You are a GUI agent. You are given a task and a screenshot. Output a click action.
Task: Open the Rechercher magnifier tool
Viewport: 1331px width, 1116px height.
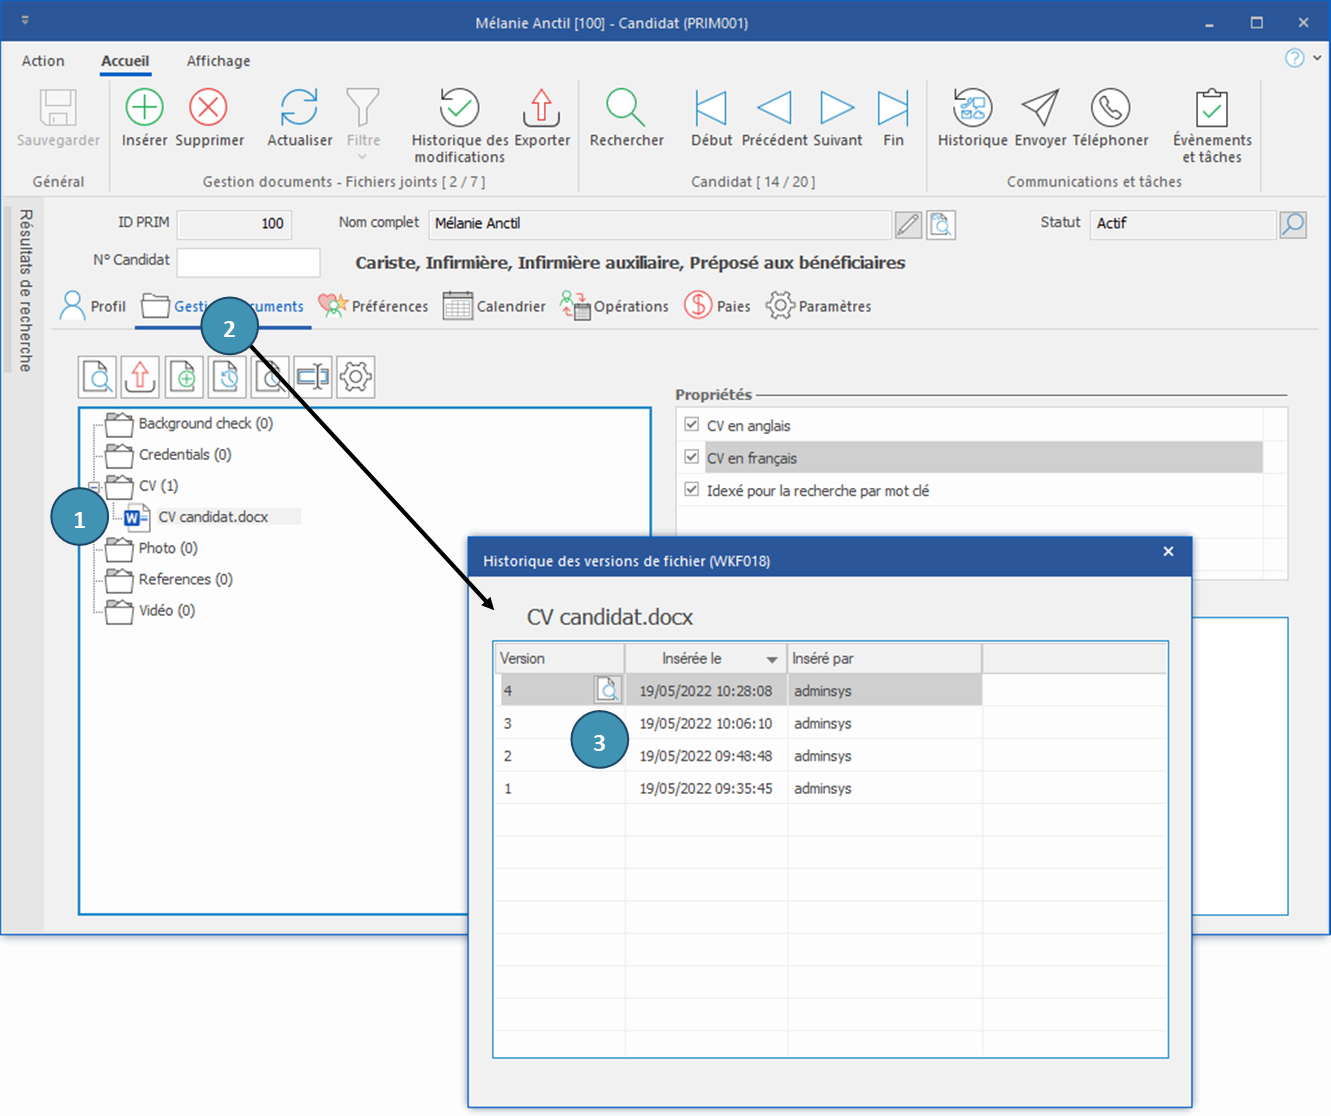(x=626, y=107)
